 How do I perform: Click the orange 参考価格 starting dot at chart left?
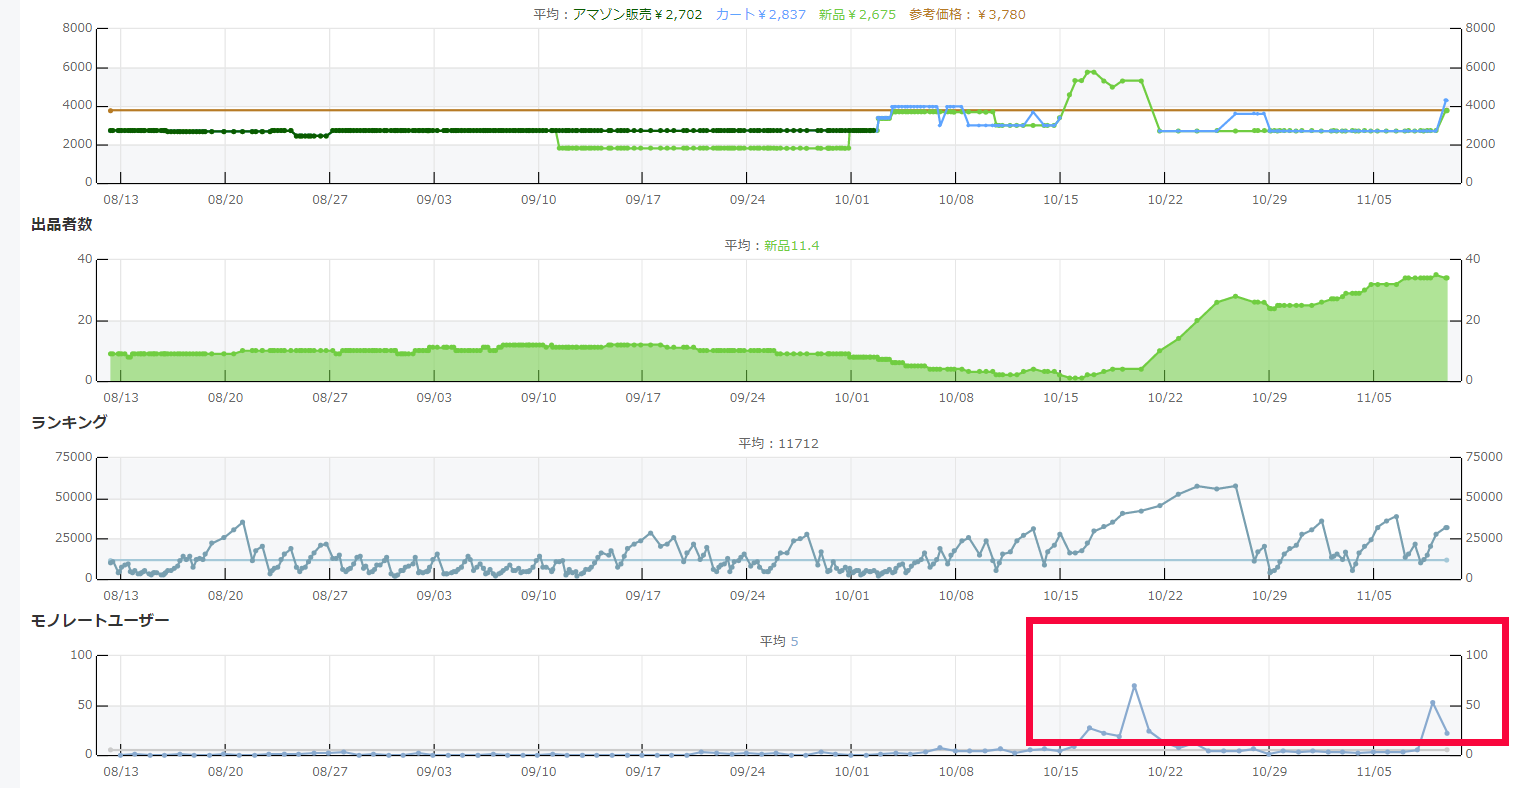coord(110,111)
